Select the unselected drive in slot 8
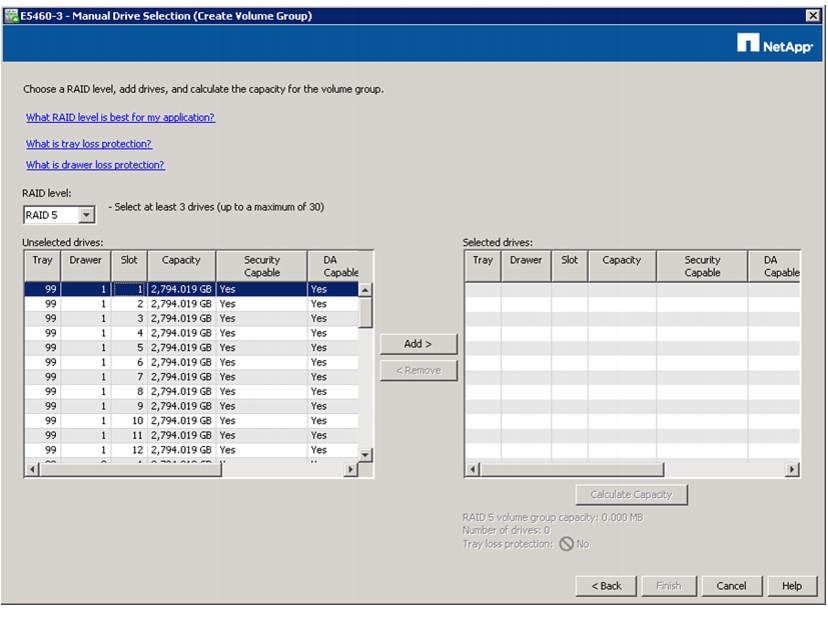This screenshot has height=639, width=828. [191, 391]
